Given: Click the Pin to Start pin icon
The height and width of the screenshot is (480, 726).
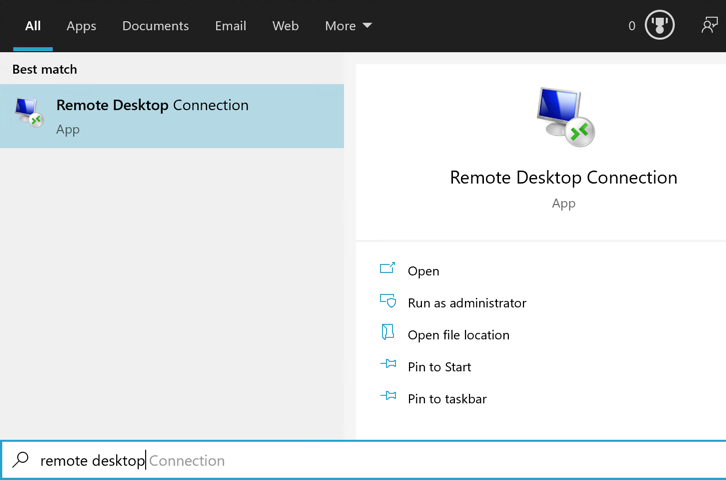Looking at the screenshot, I should tap(388, 366).
